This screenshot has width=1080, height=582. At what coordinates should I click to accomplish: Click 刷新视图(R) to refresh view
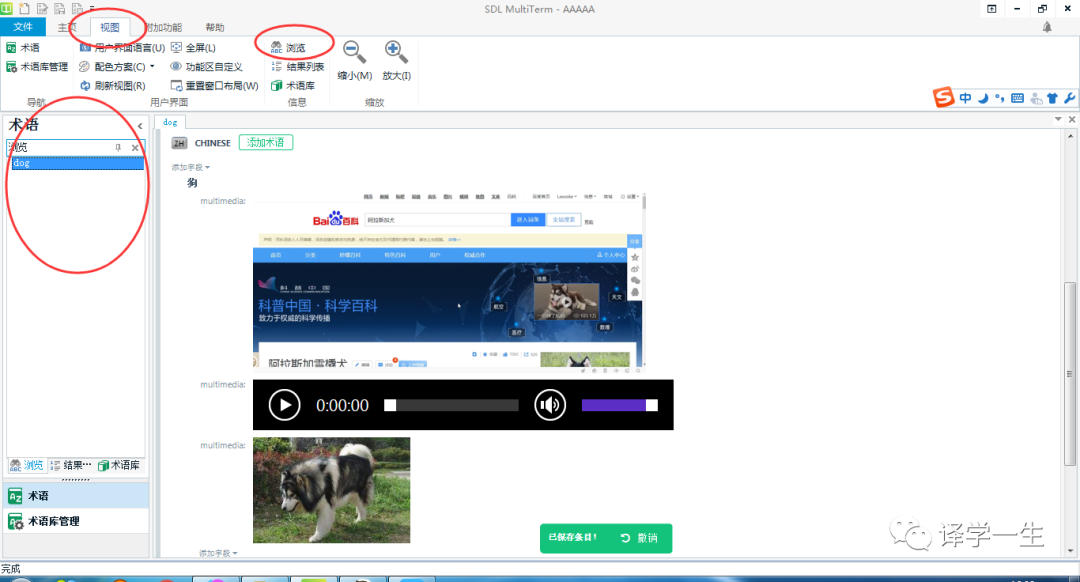click(x=113, y=85)
